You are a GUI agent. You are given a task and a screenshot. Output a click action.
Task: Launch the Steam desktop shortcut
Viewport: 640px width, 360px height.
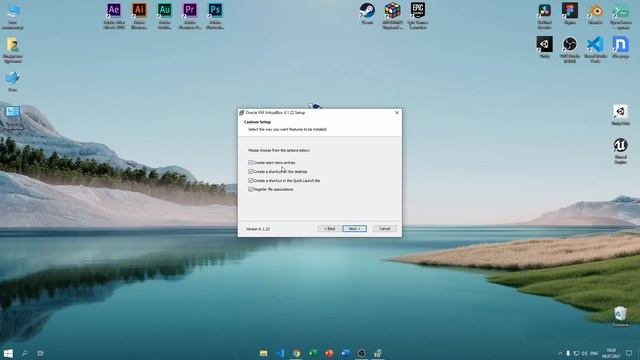[x=367, y=13]
